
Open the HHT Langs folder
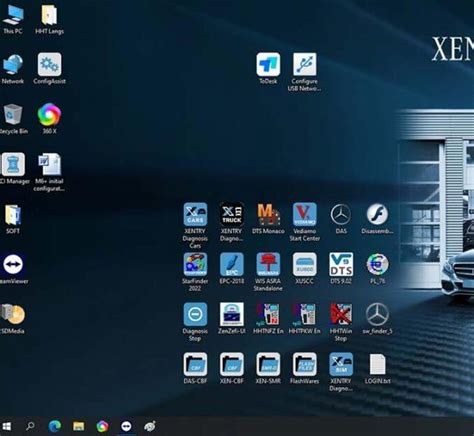tap(49, 20)
